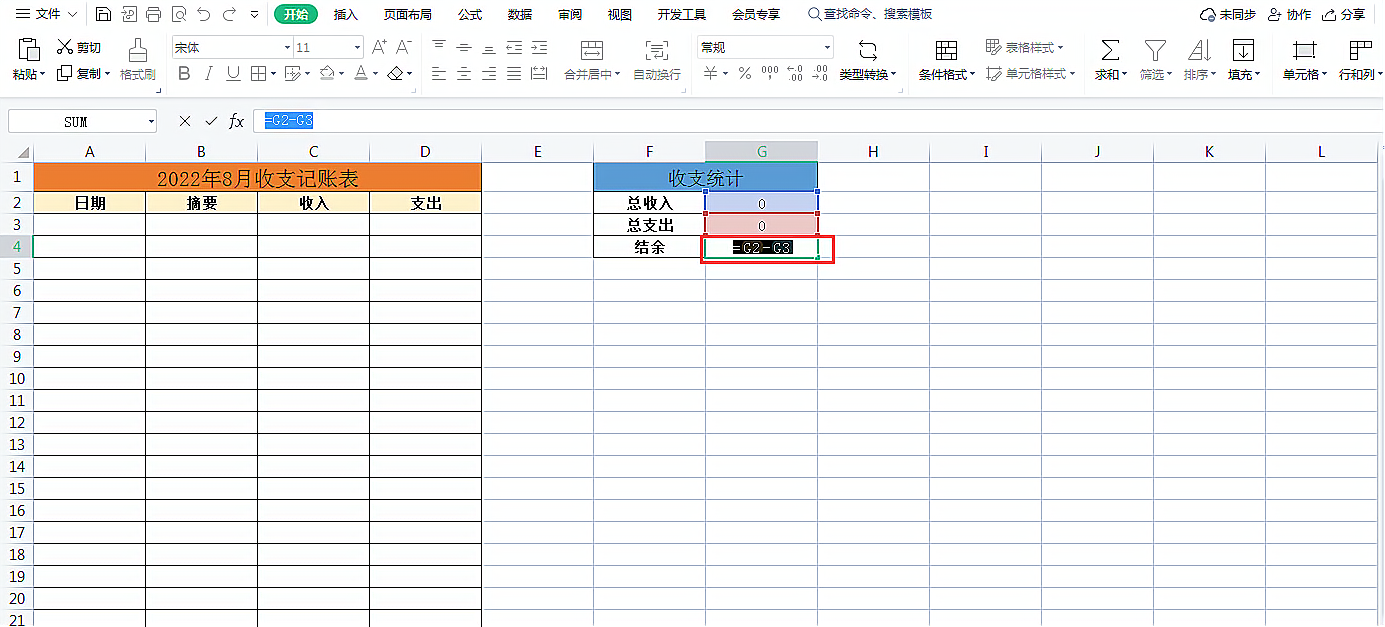Open Print Preview from quick access bar
This screenshot has height=627, width=1385.
click(179, 14)
